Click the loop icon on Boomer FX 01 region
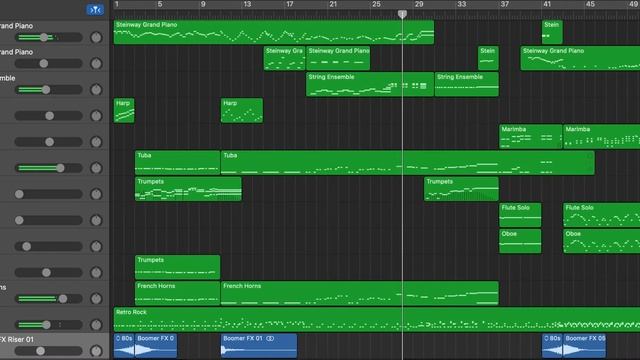The height and width of the screenshot is (360, 640). point(270,338)
